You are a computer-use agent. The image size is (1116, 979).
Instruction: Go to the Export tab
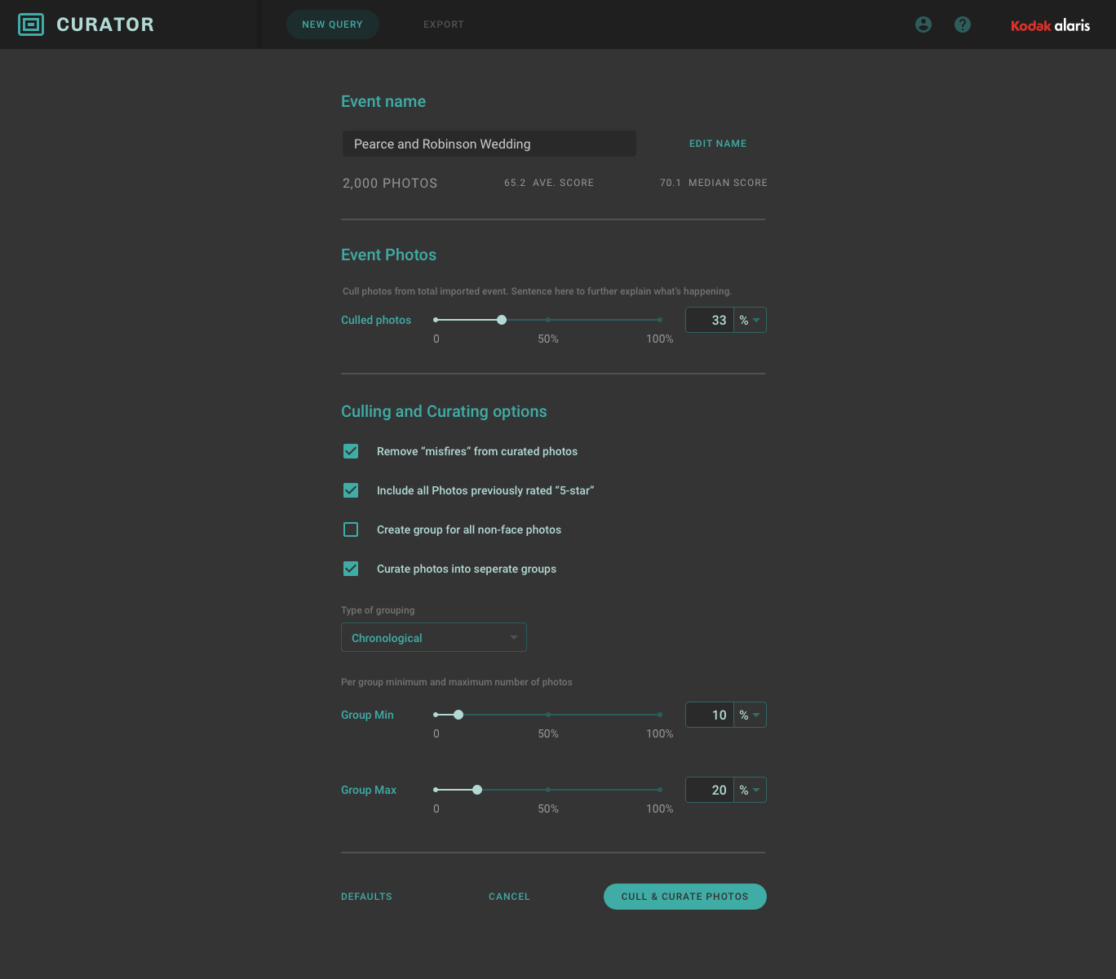pyautogui.click(x=443, y=25)
